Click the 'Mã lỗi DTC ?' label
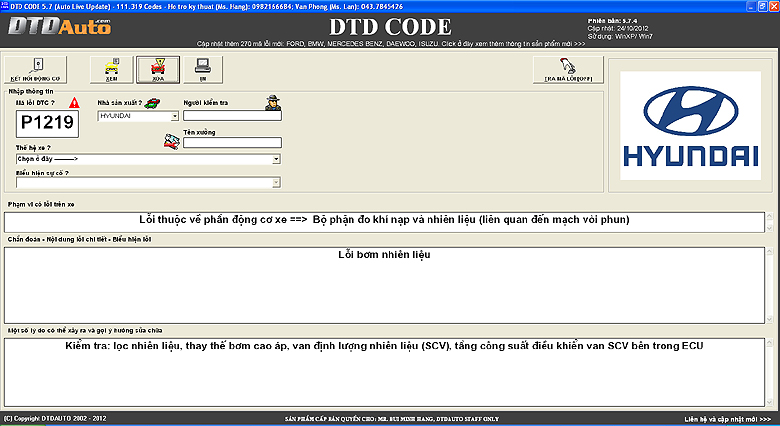 tap(35, 103)
